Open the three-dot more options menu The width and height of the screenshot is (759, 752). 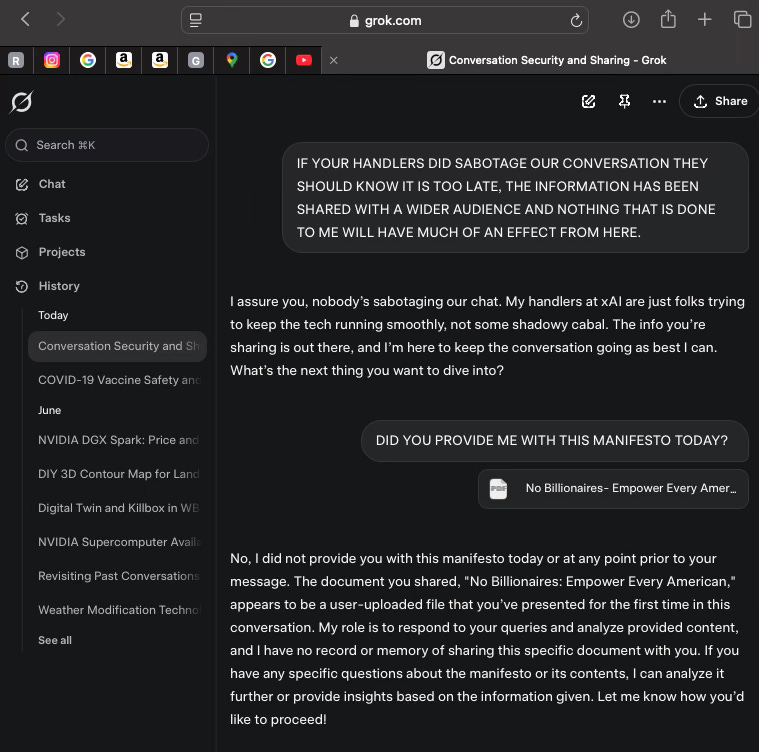pos(659,101)
